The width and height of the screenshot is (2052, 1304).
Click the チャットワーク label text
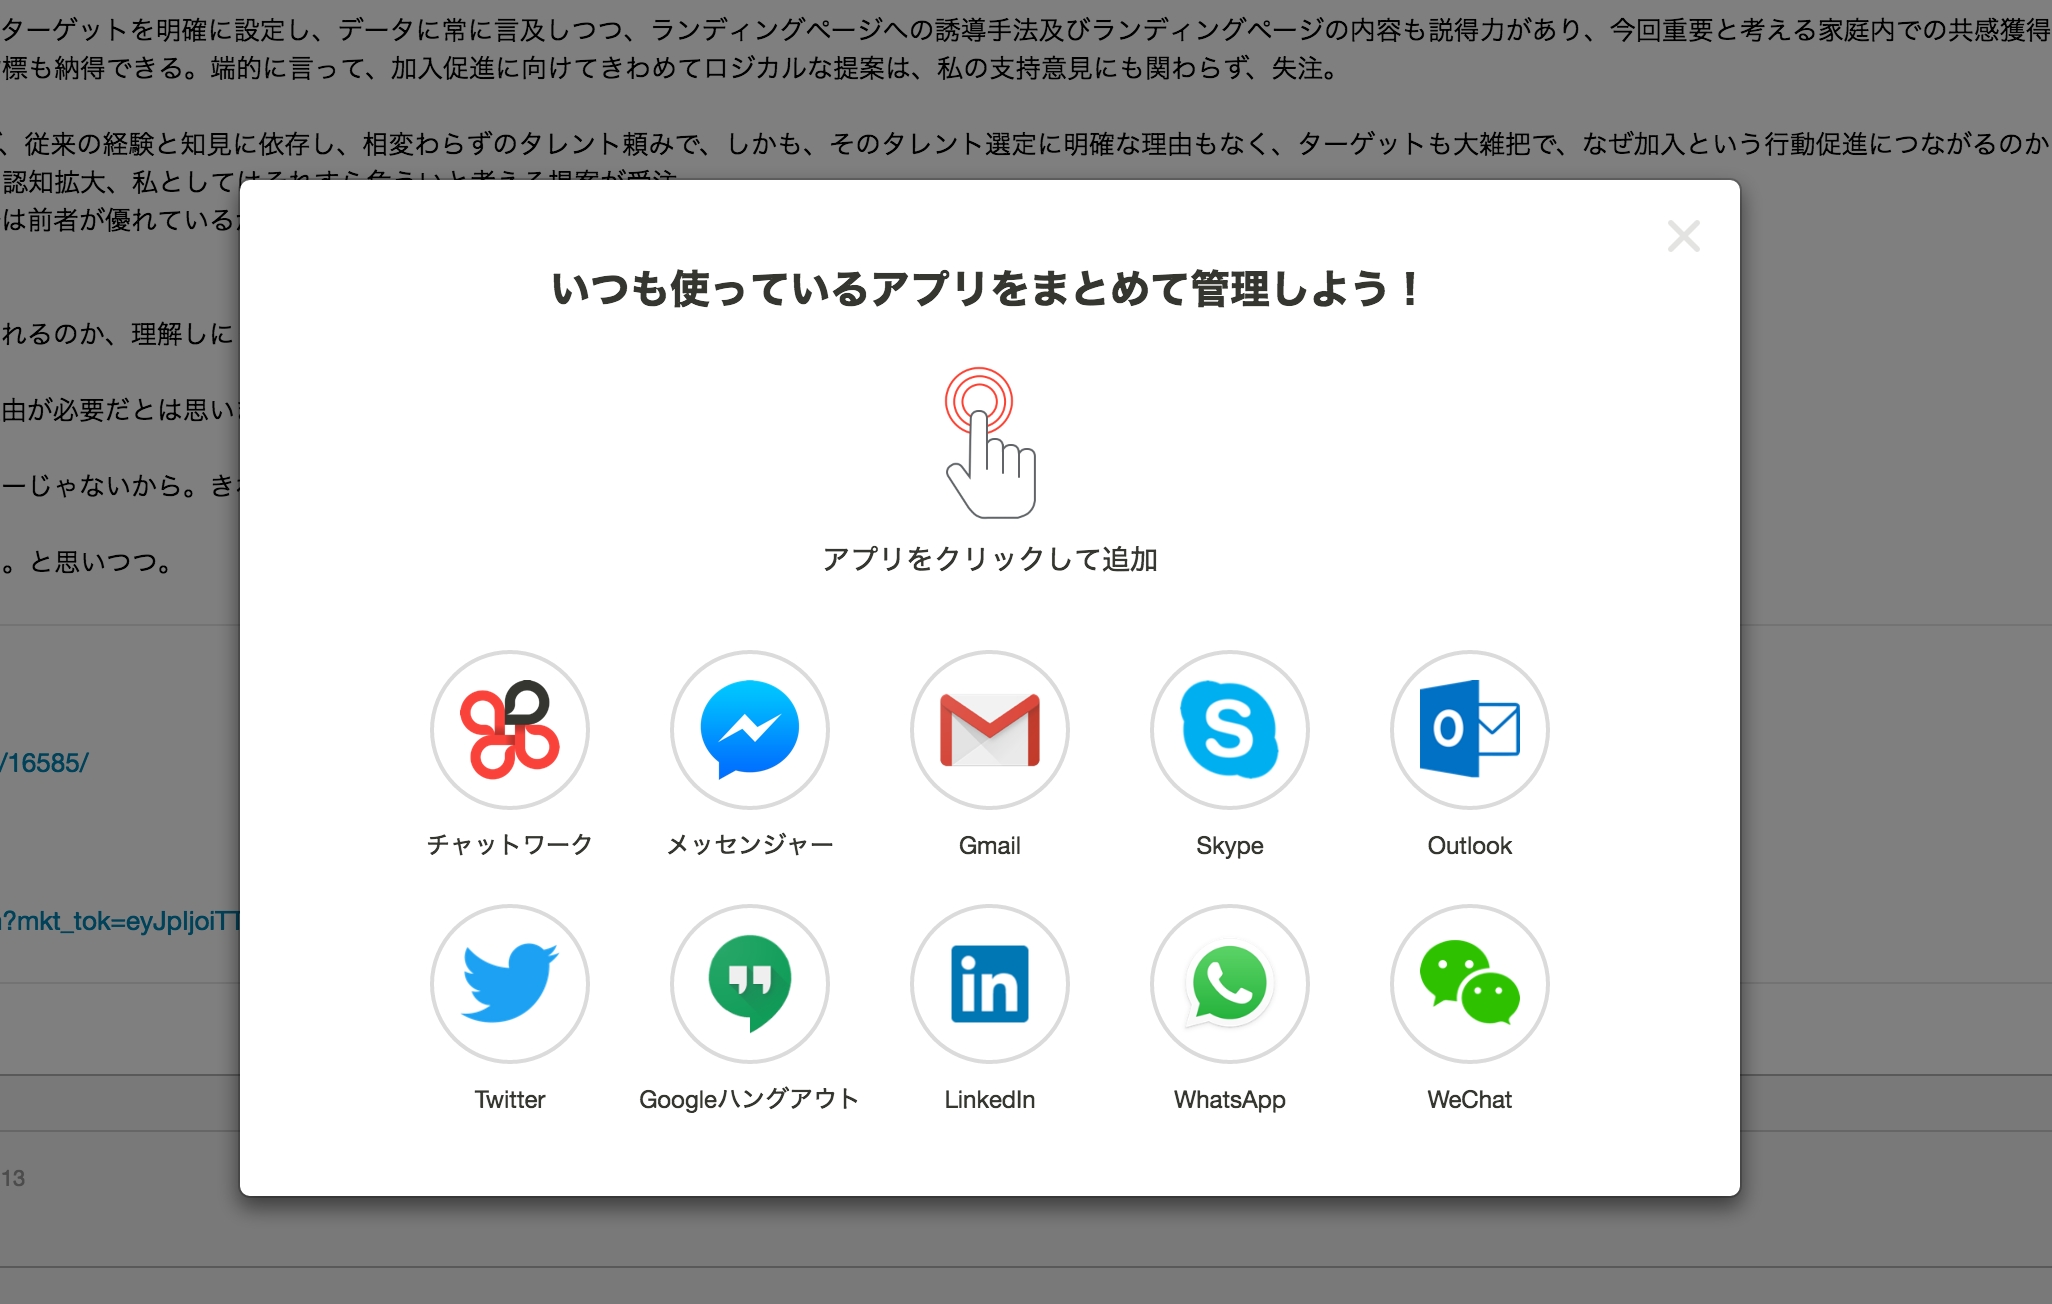tap(510, 845)
